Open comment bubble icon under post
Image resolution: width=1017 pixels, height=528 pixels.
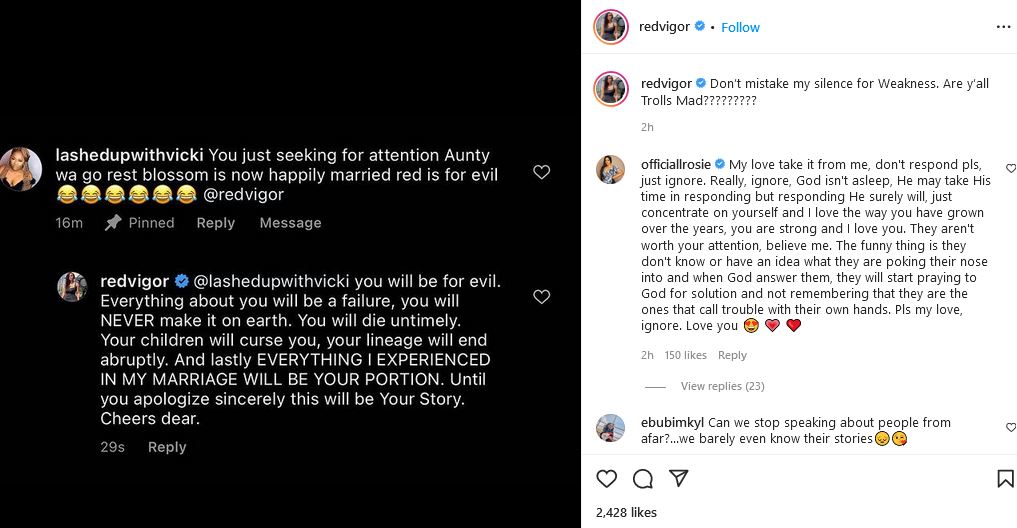[643, 479]
